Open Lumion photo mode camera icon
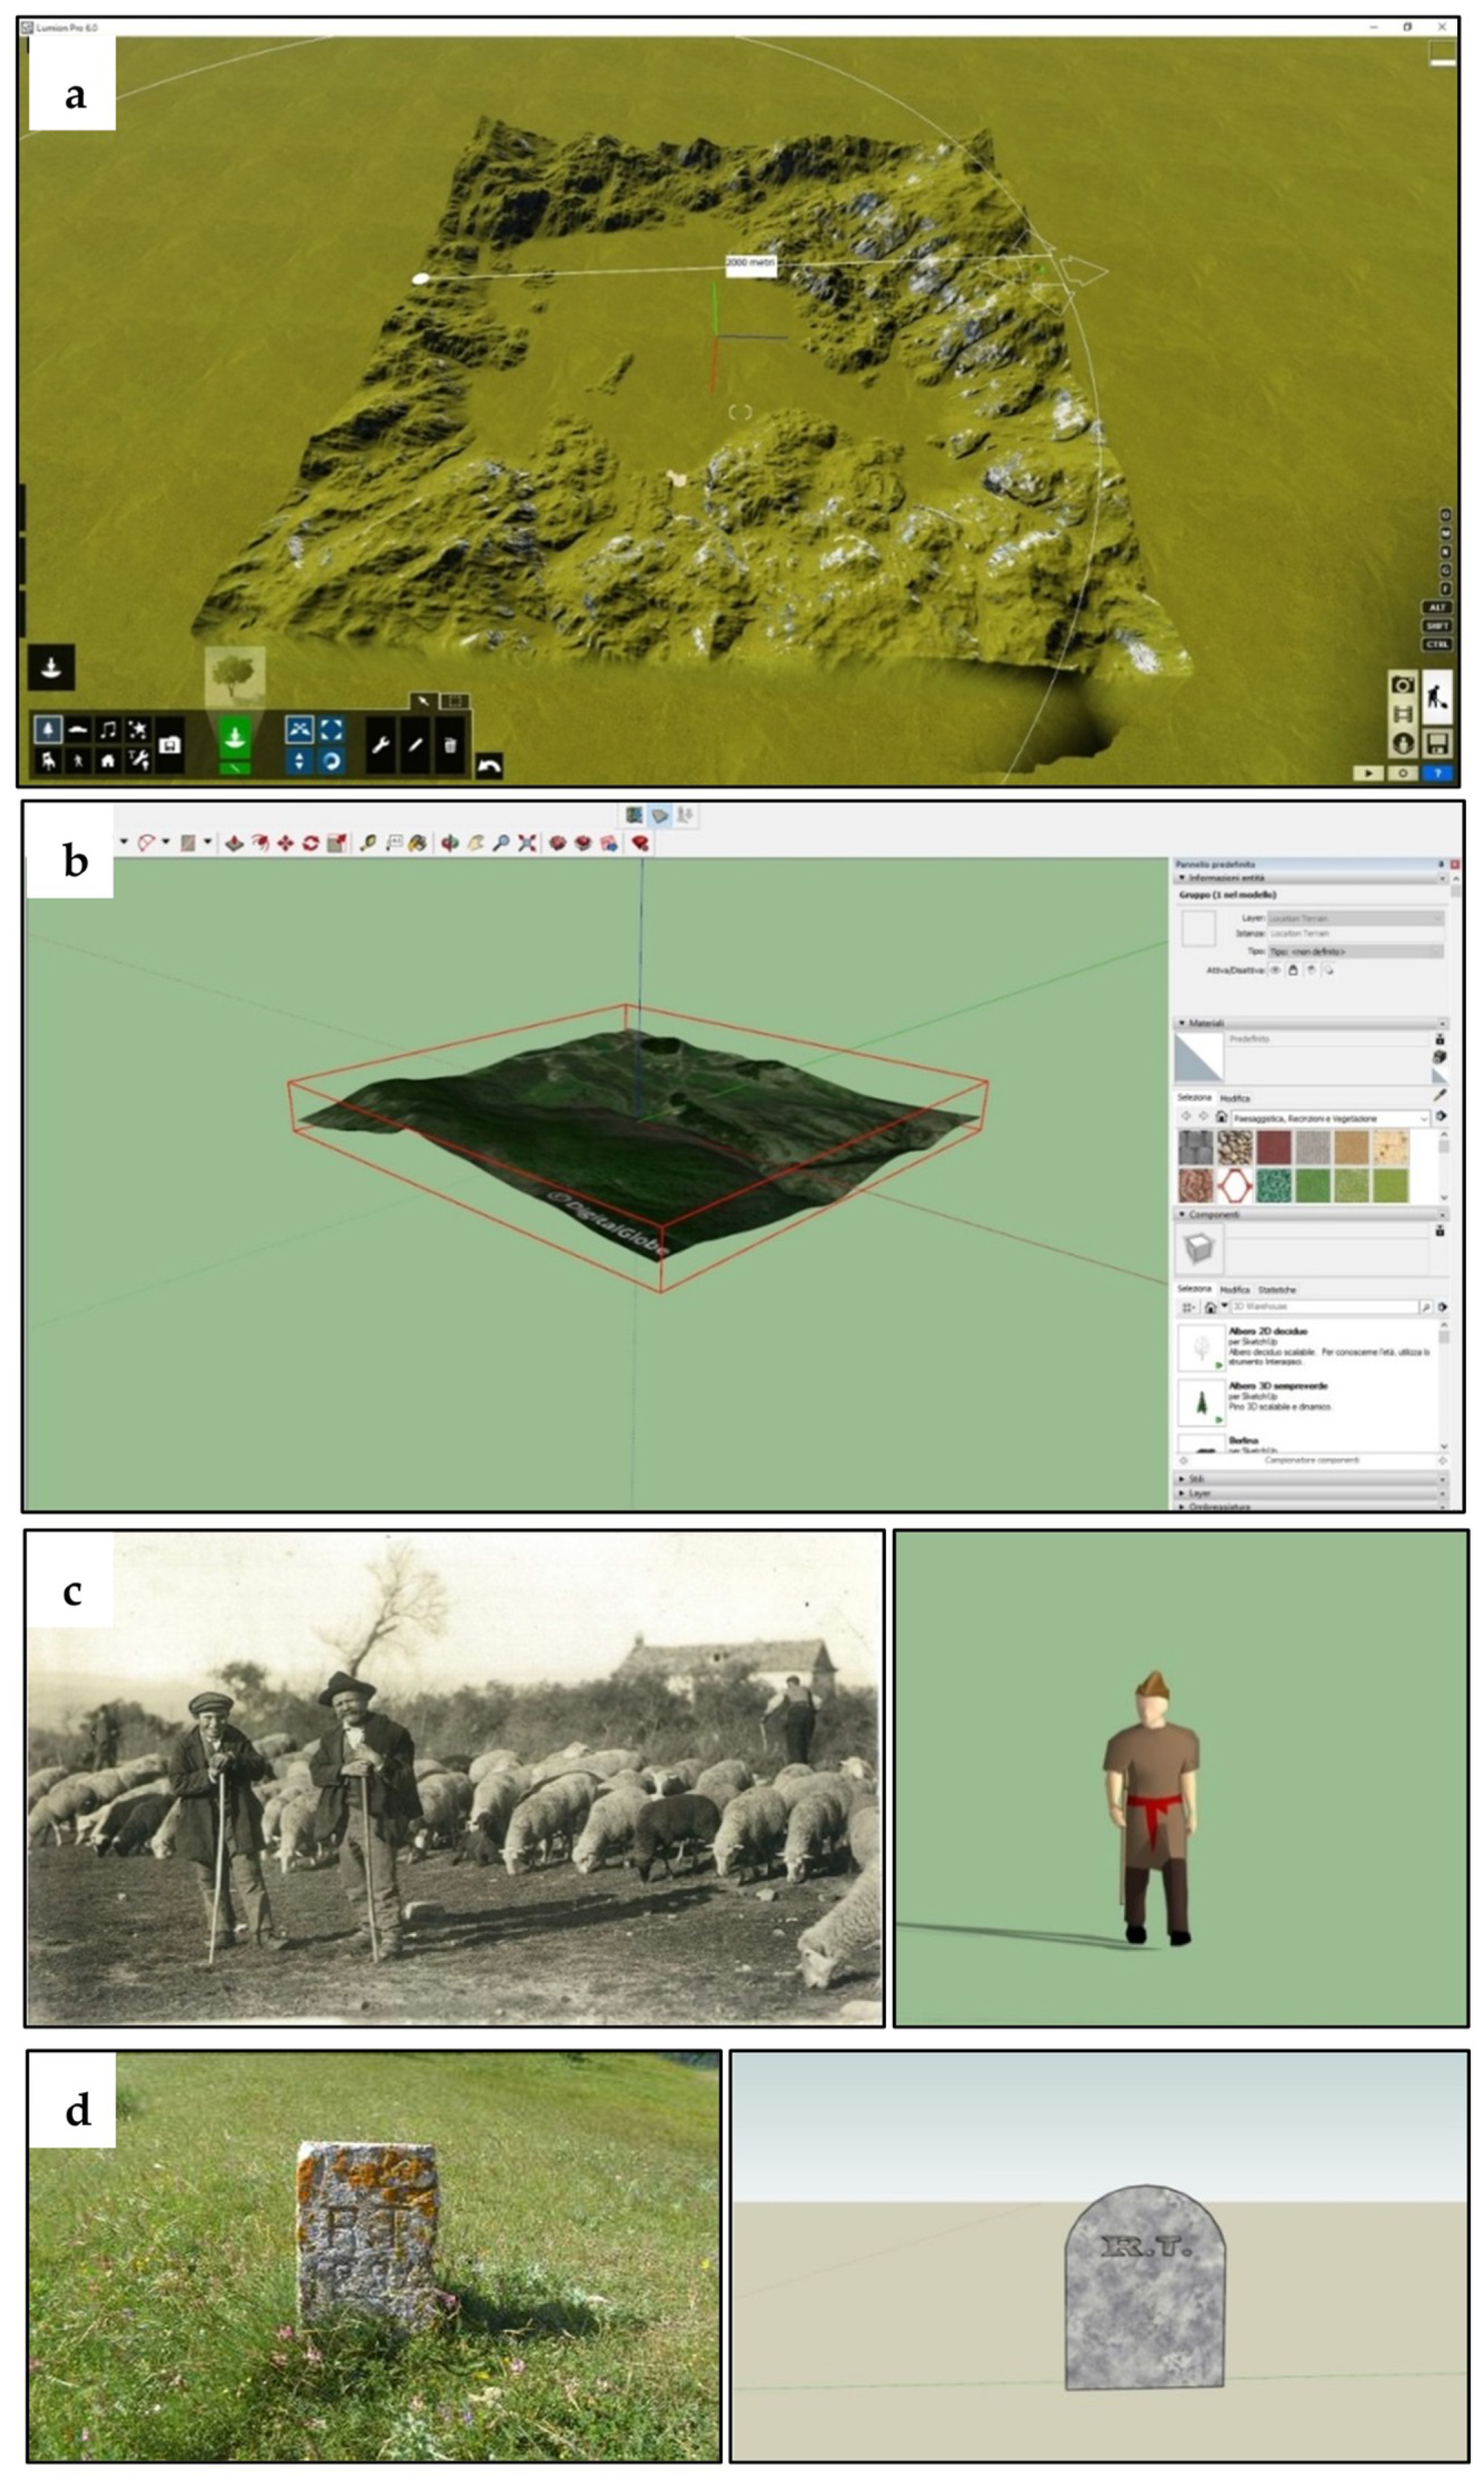 click(1403, 684)
